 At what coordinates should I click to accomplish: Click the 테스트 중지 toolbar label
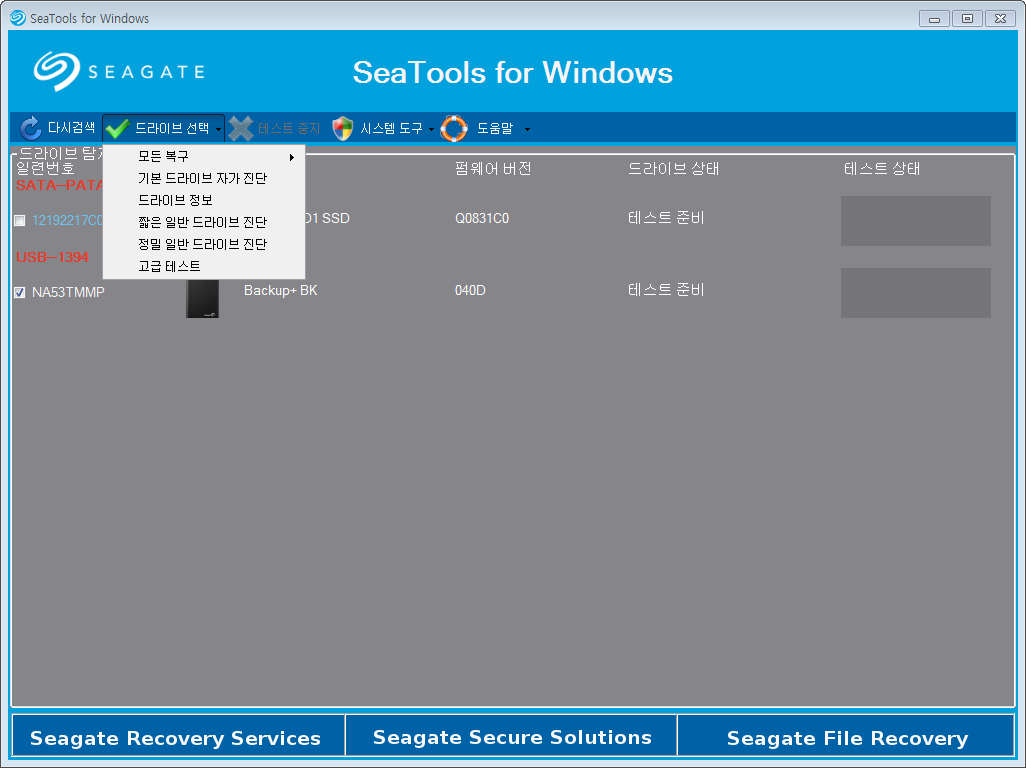click(289, 128)
